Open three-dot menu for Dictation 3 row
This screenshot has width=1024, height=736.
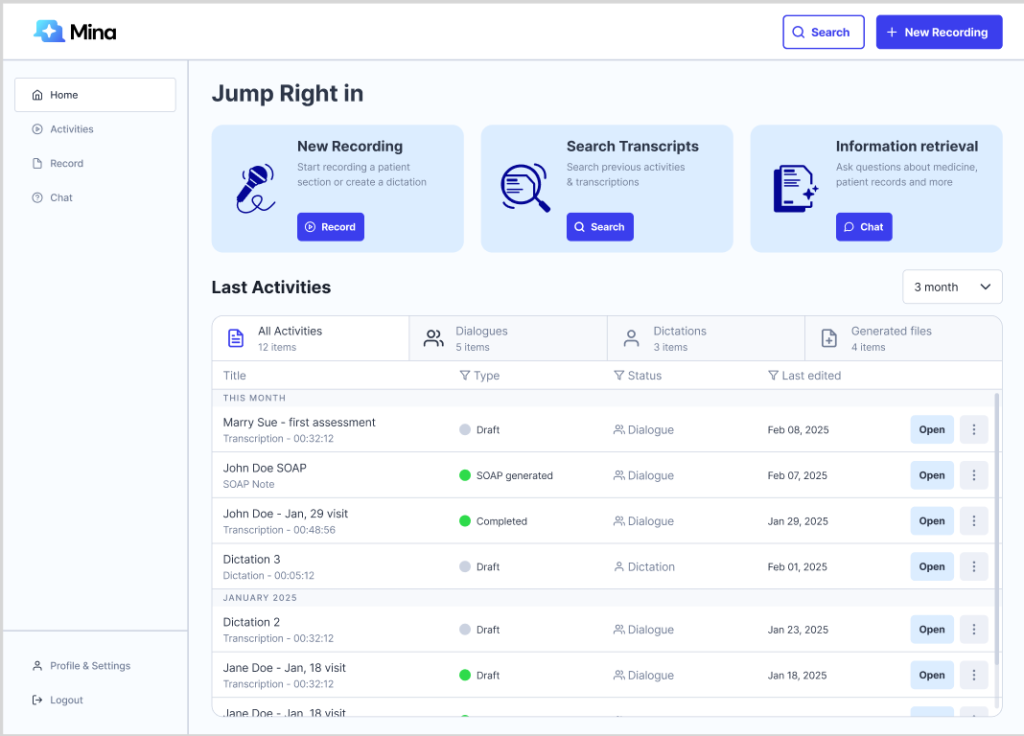973,567
